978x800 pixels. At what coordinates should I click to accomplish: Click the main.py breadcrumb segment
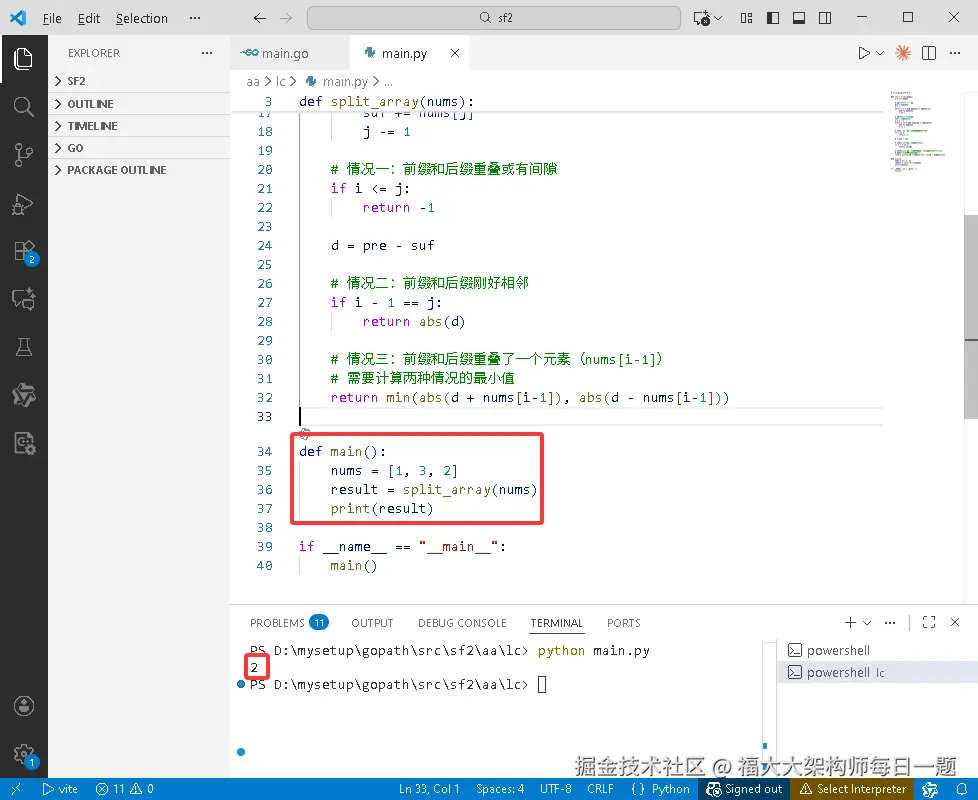coord(337,82)
